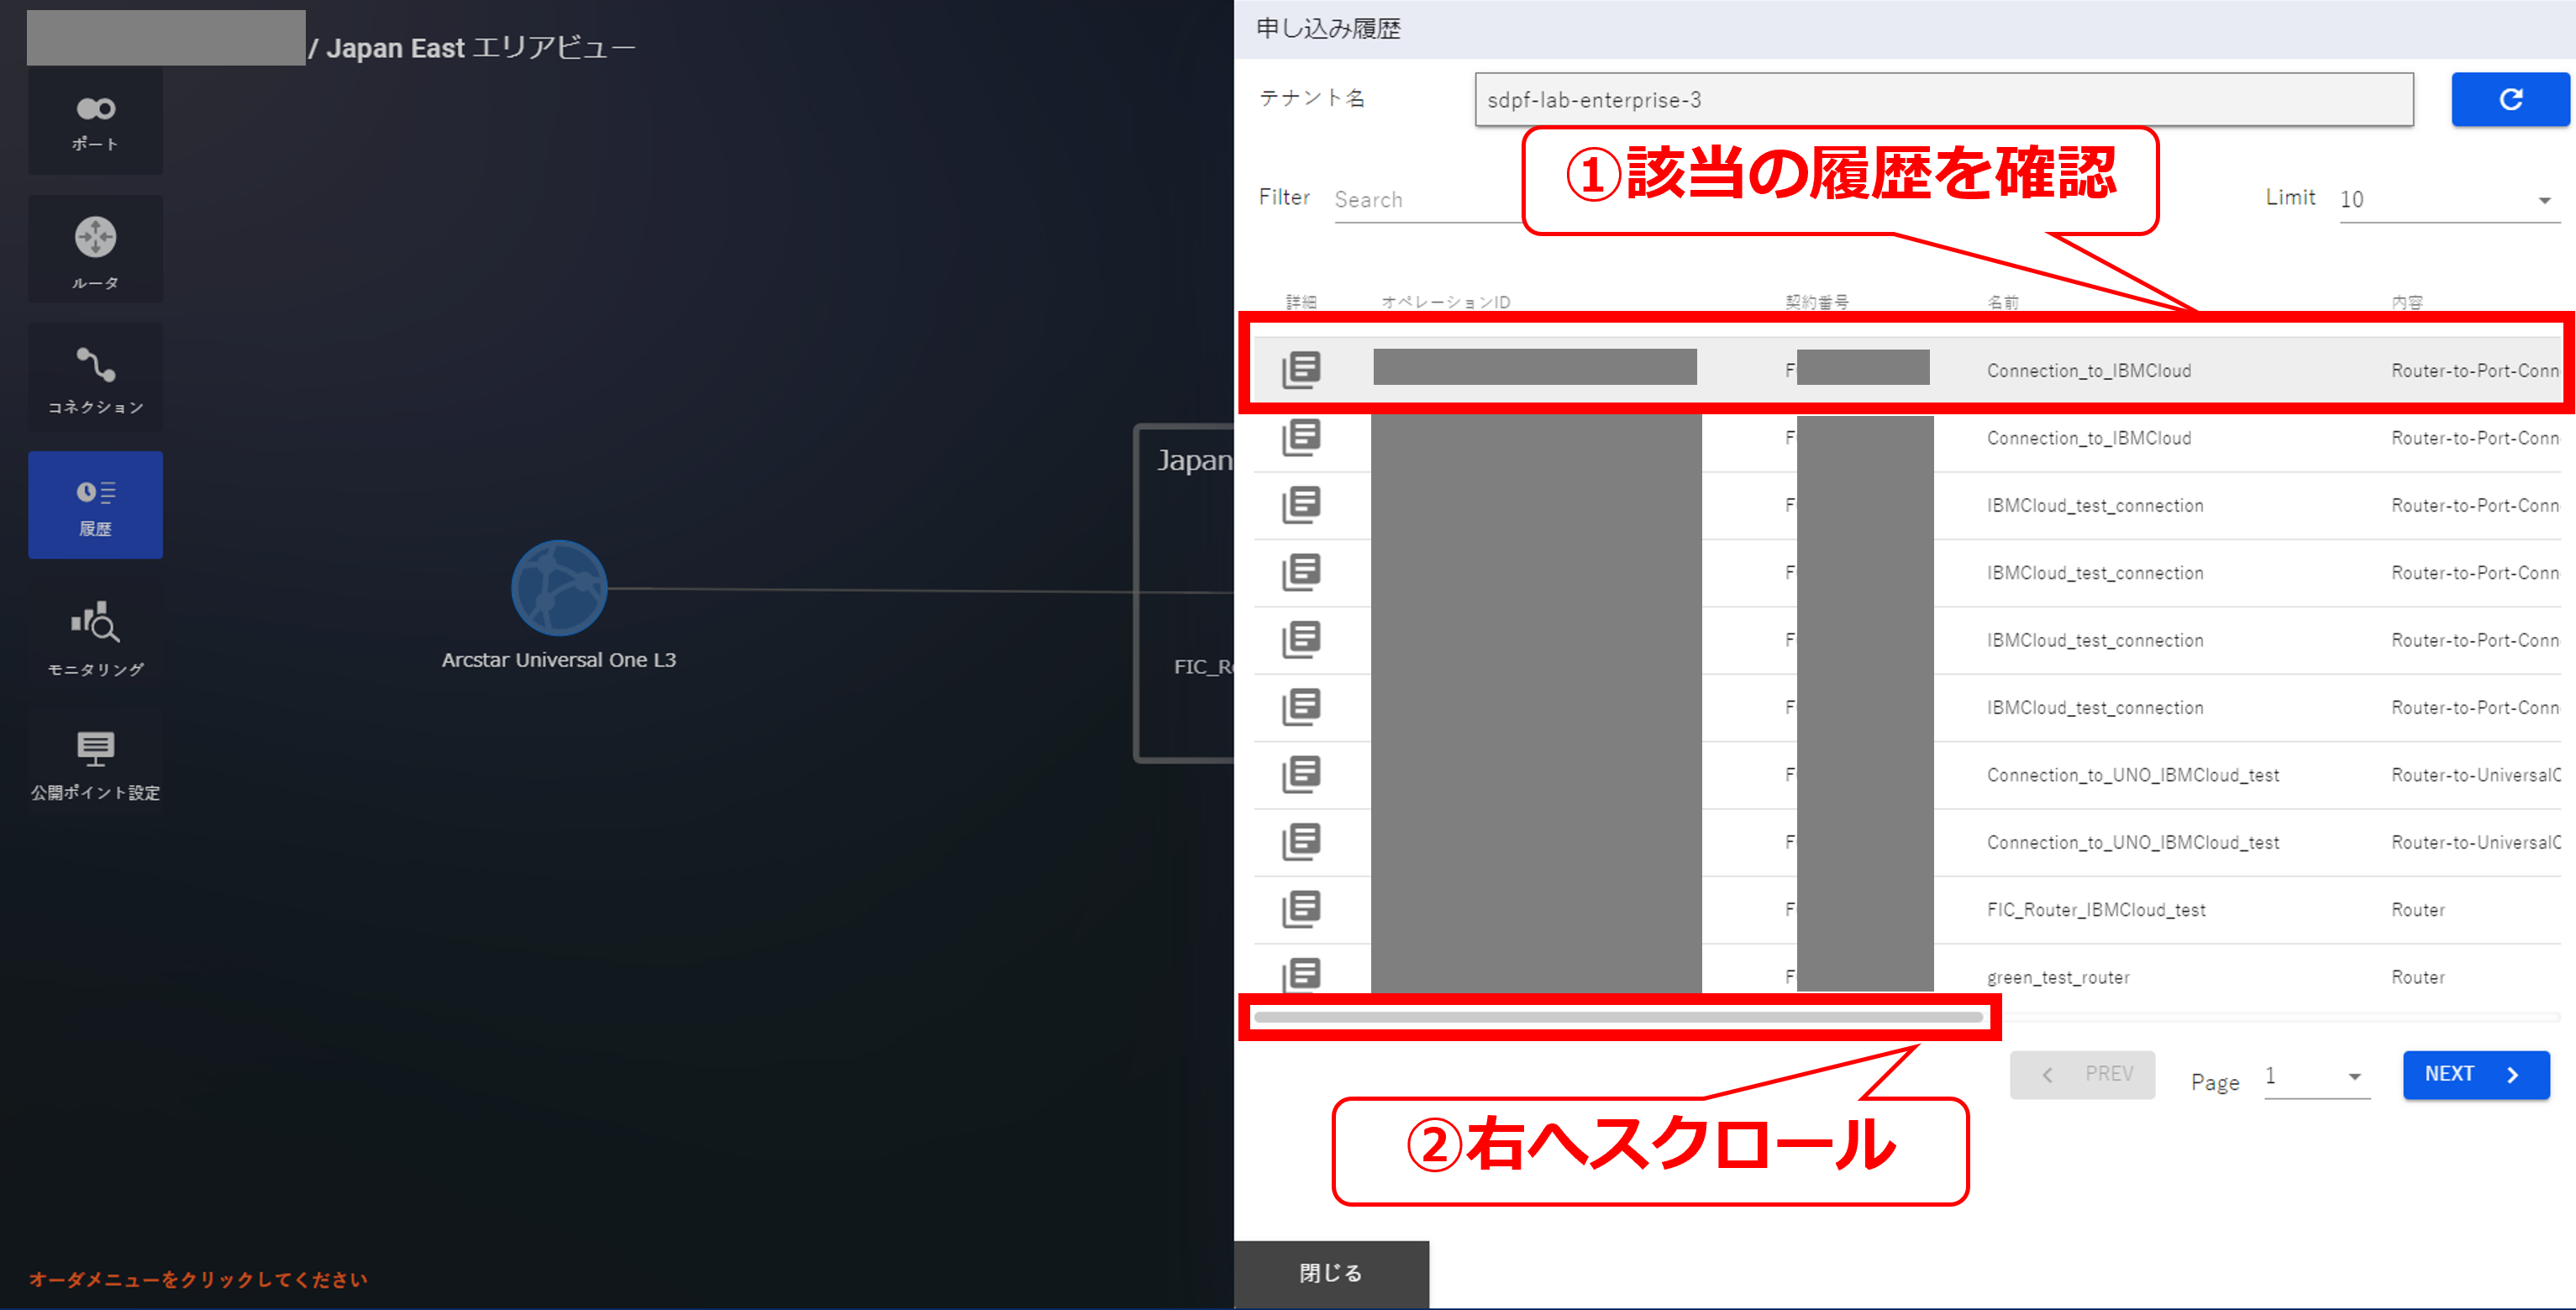Image resolution: width=2576 pixels, height=1310 pixels.
Task: Open the ポート sidebar menu
Action: [95, 121]
